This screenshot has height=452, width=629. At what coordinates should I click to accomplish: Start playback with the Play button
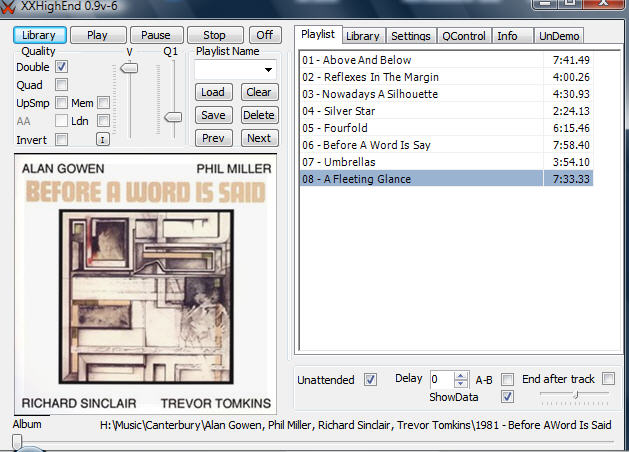click(x=98, y=35)
